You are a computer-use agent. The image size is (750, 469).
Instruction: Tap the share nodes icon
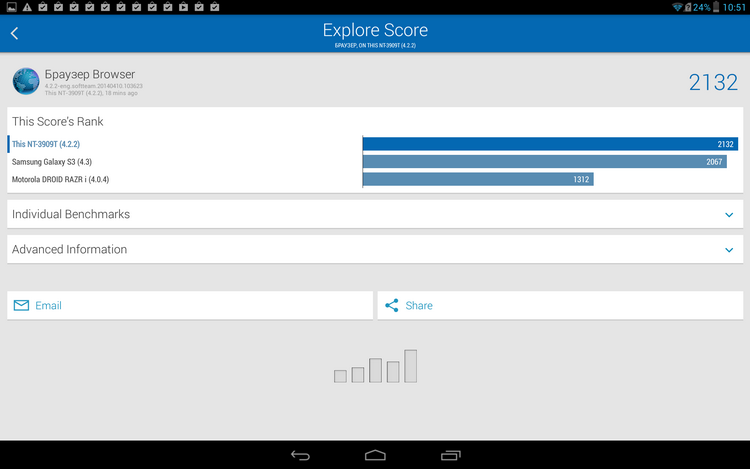392,305
